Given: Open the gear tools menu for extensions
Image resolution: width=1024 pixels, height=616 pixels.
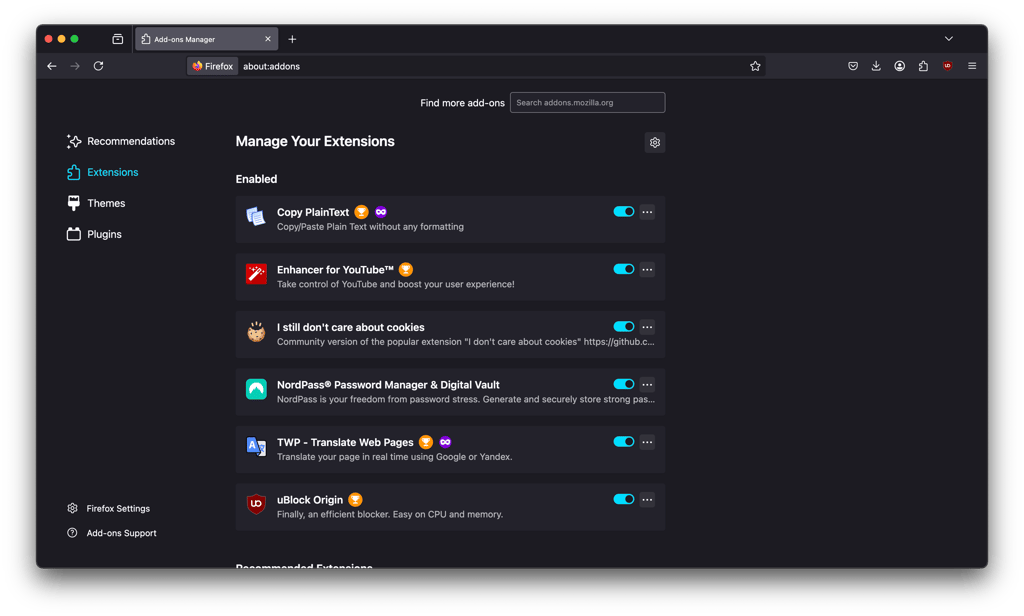Looking at the screenshot, I should pyautogui.click(x=655, y=142).
